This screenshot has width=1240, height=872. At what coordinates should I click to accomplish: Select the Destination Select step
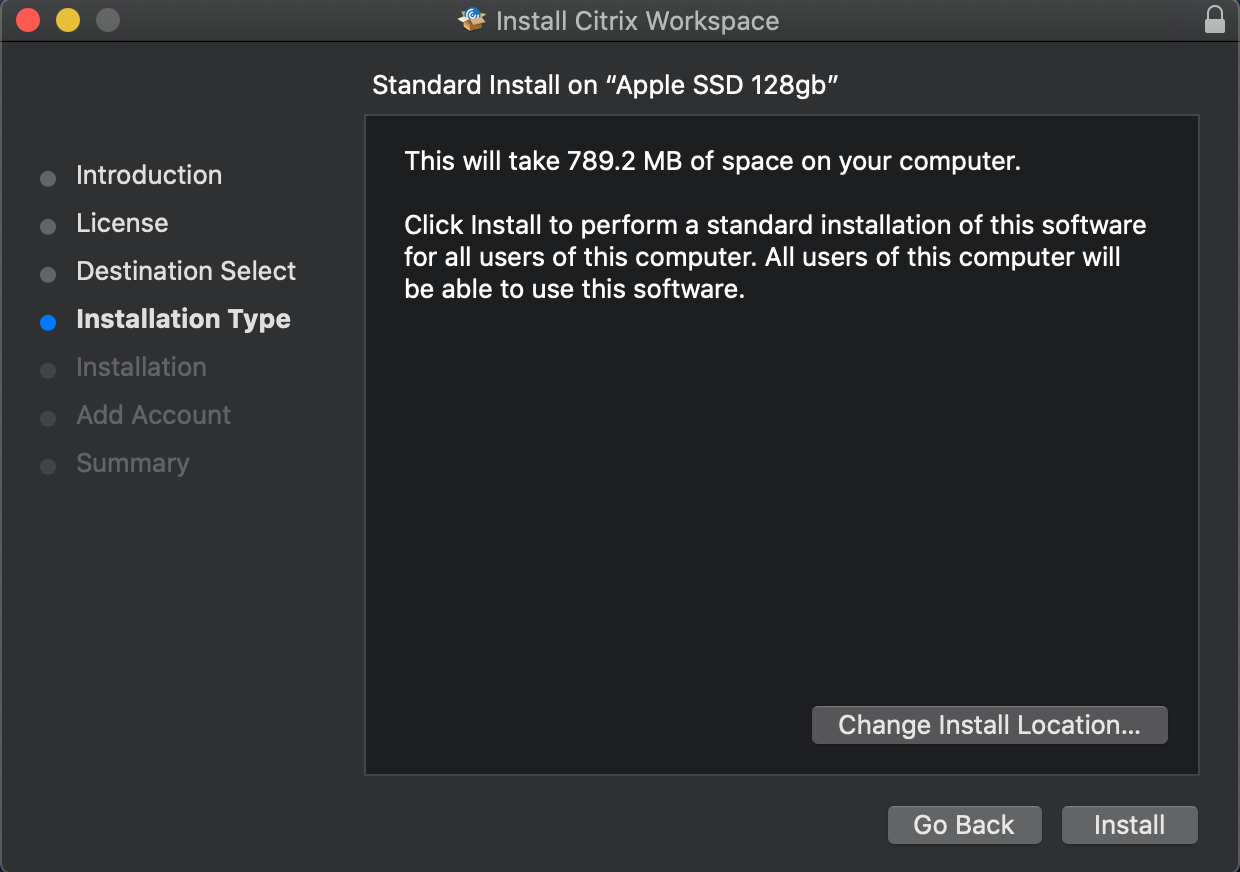click(x=186, y=271)
